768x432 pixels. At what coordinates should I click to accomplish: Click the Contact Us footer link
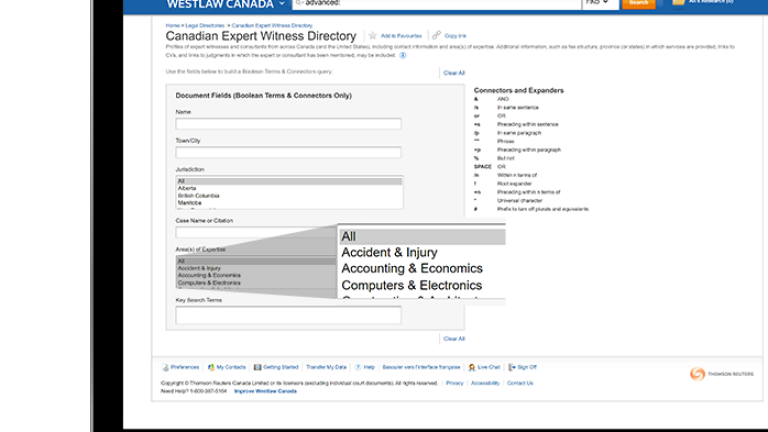point(520,384)
